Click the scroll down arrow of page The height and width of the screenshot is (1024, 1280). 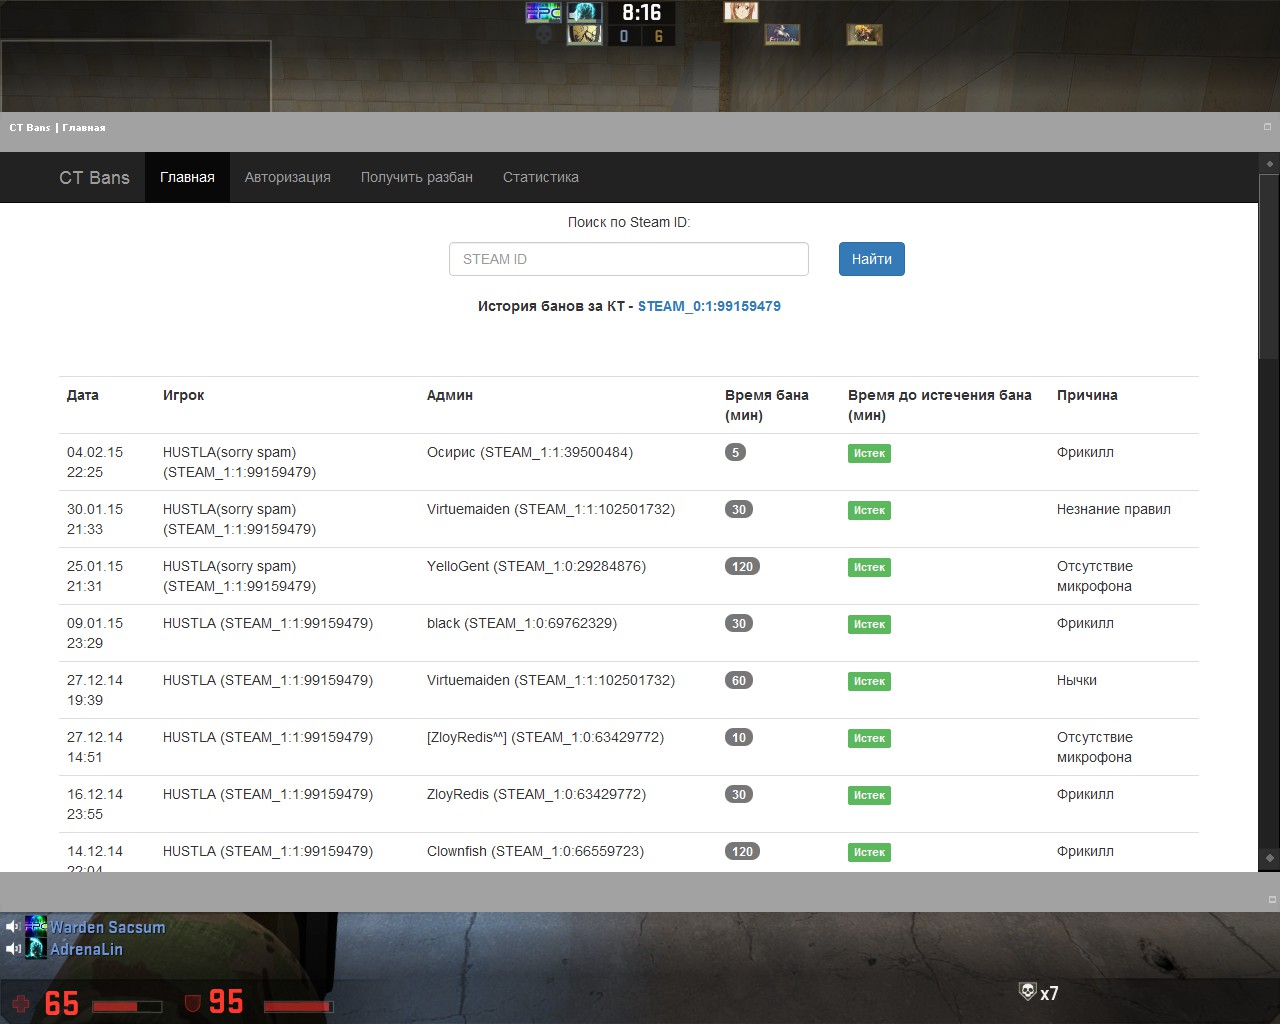tap(1269, 858)
